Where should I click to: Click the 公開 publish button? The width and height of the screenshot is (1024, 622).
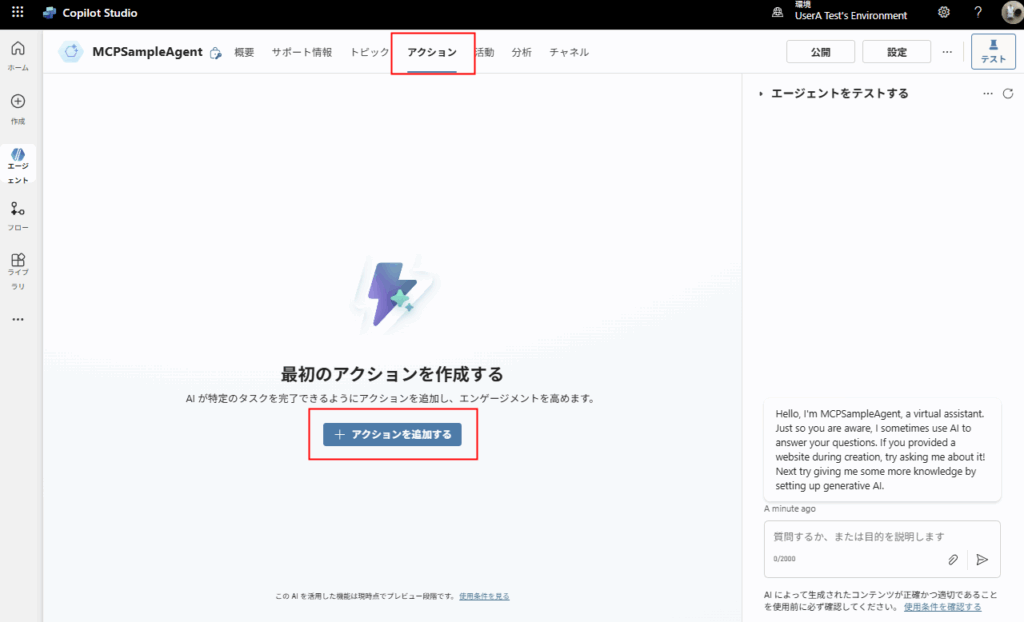tap(820, 52)
